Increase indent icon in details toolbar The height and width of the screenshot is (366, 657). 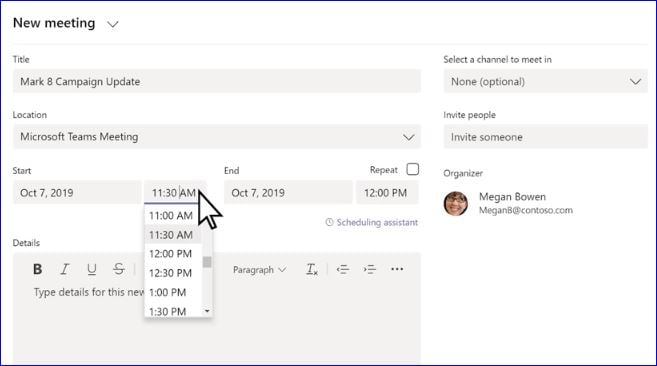point(370,269)
